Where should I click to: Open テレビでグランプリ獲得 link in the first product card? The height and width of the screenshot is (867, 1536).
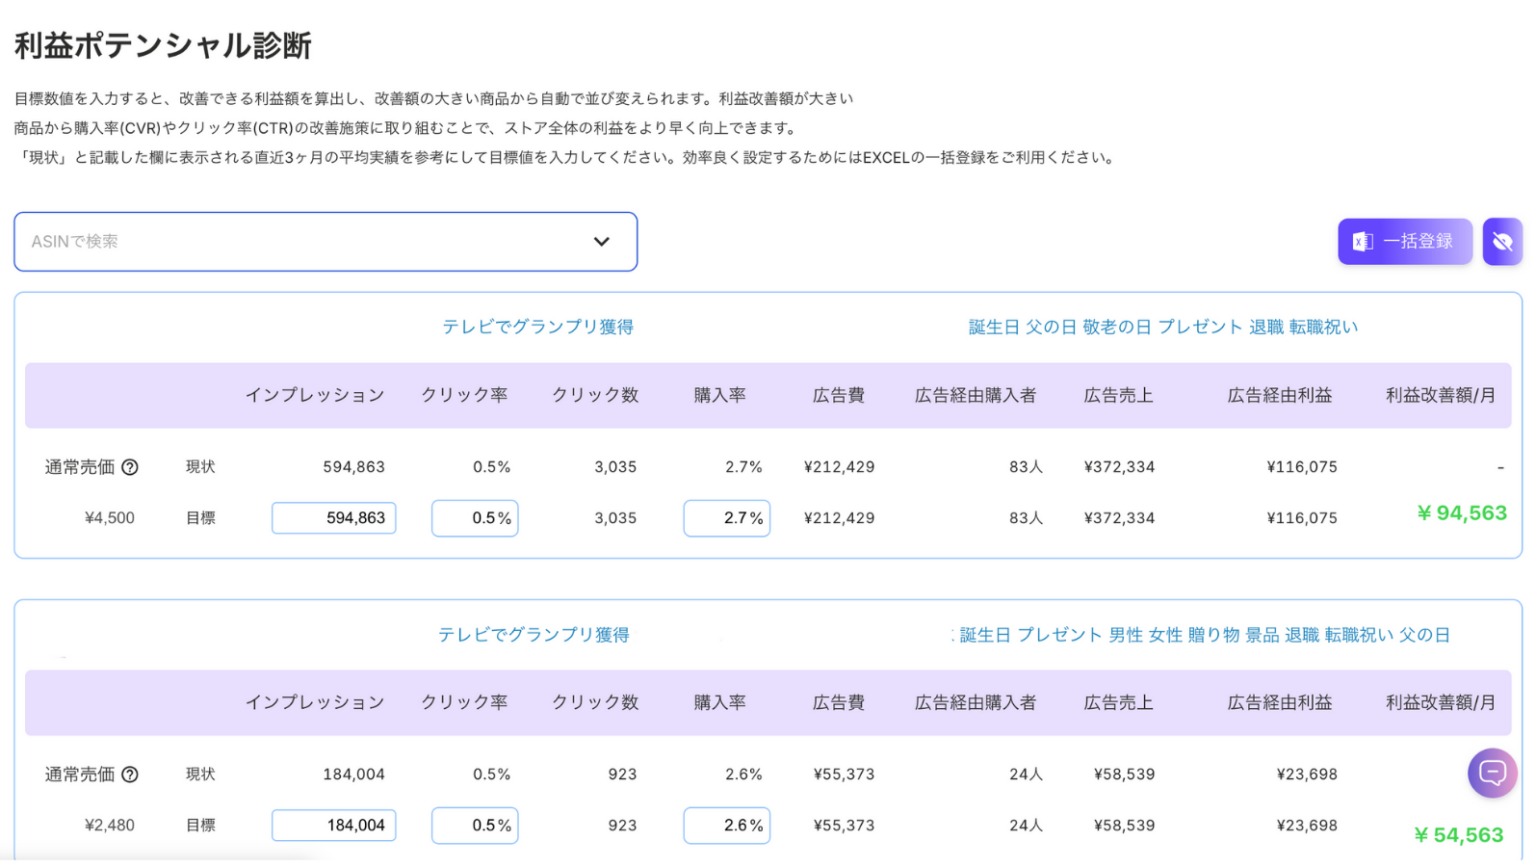538,327
